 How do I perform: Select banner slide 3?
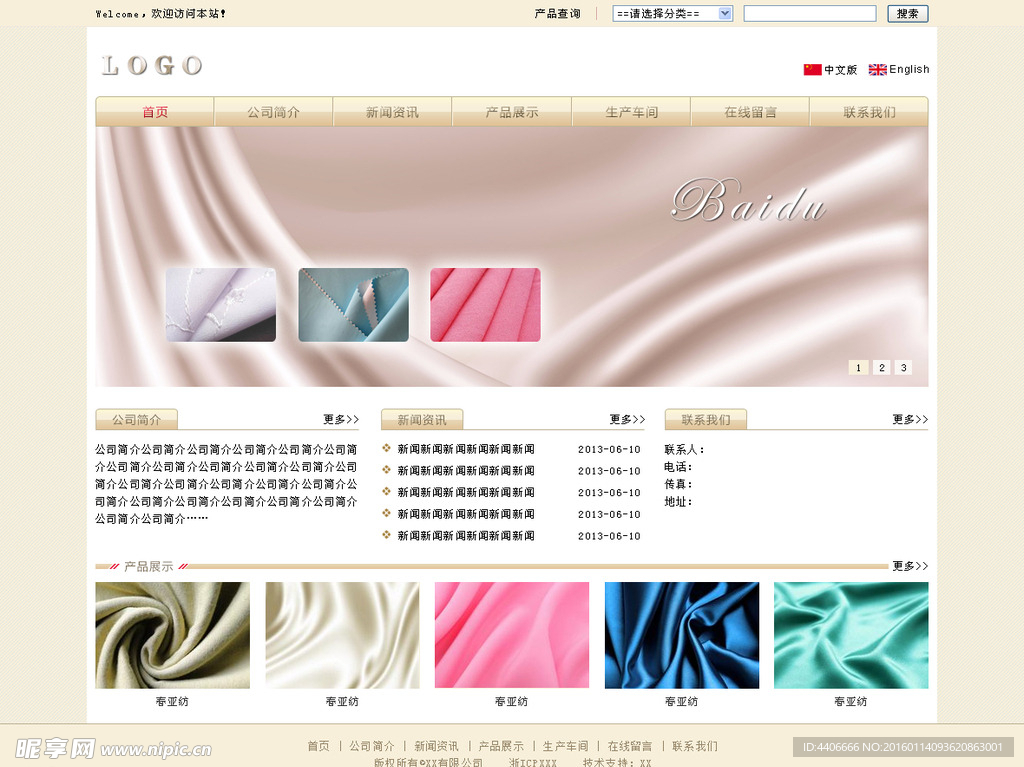click(x=904, y=368)
